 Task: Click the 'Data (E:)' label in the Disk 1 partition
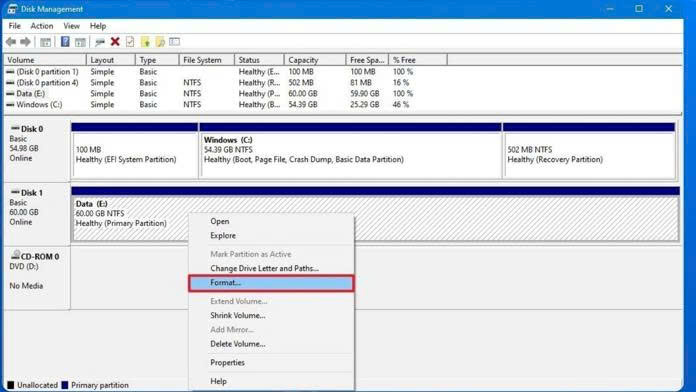coord(91,204)
